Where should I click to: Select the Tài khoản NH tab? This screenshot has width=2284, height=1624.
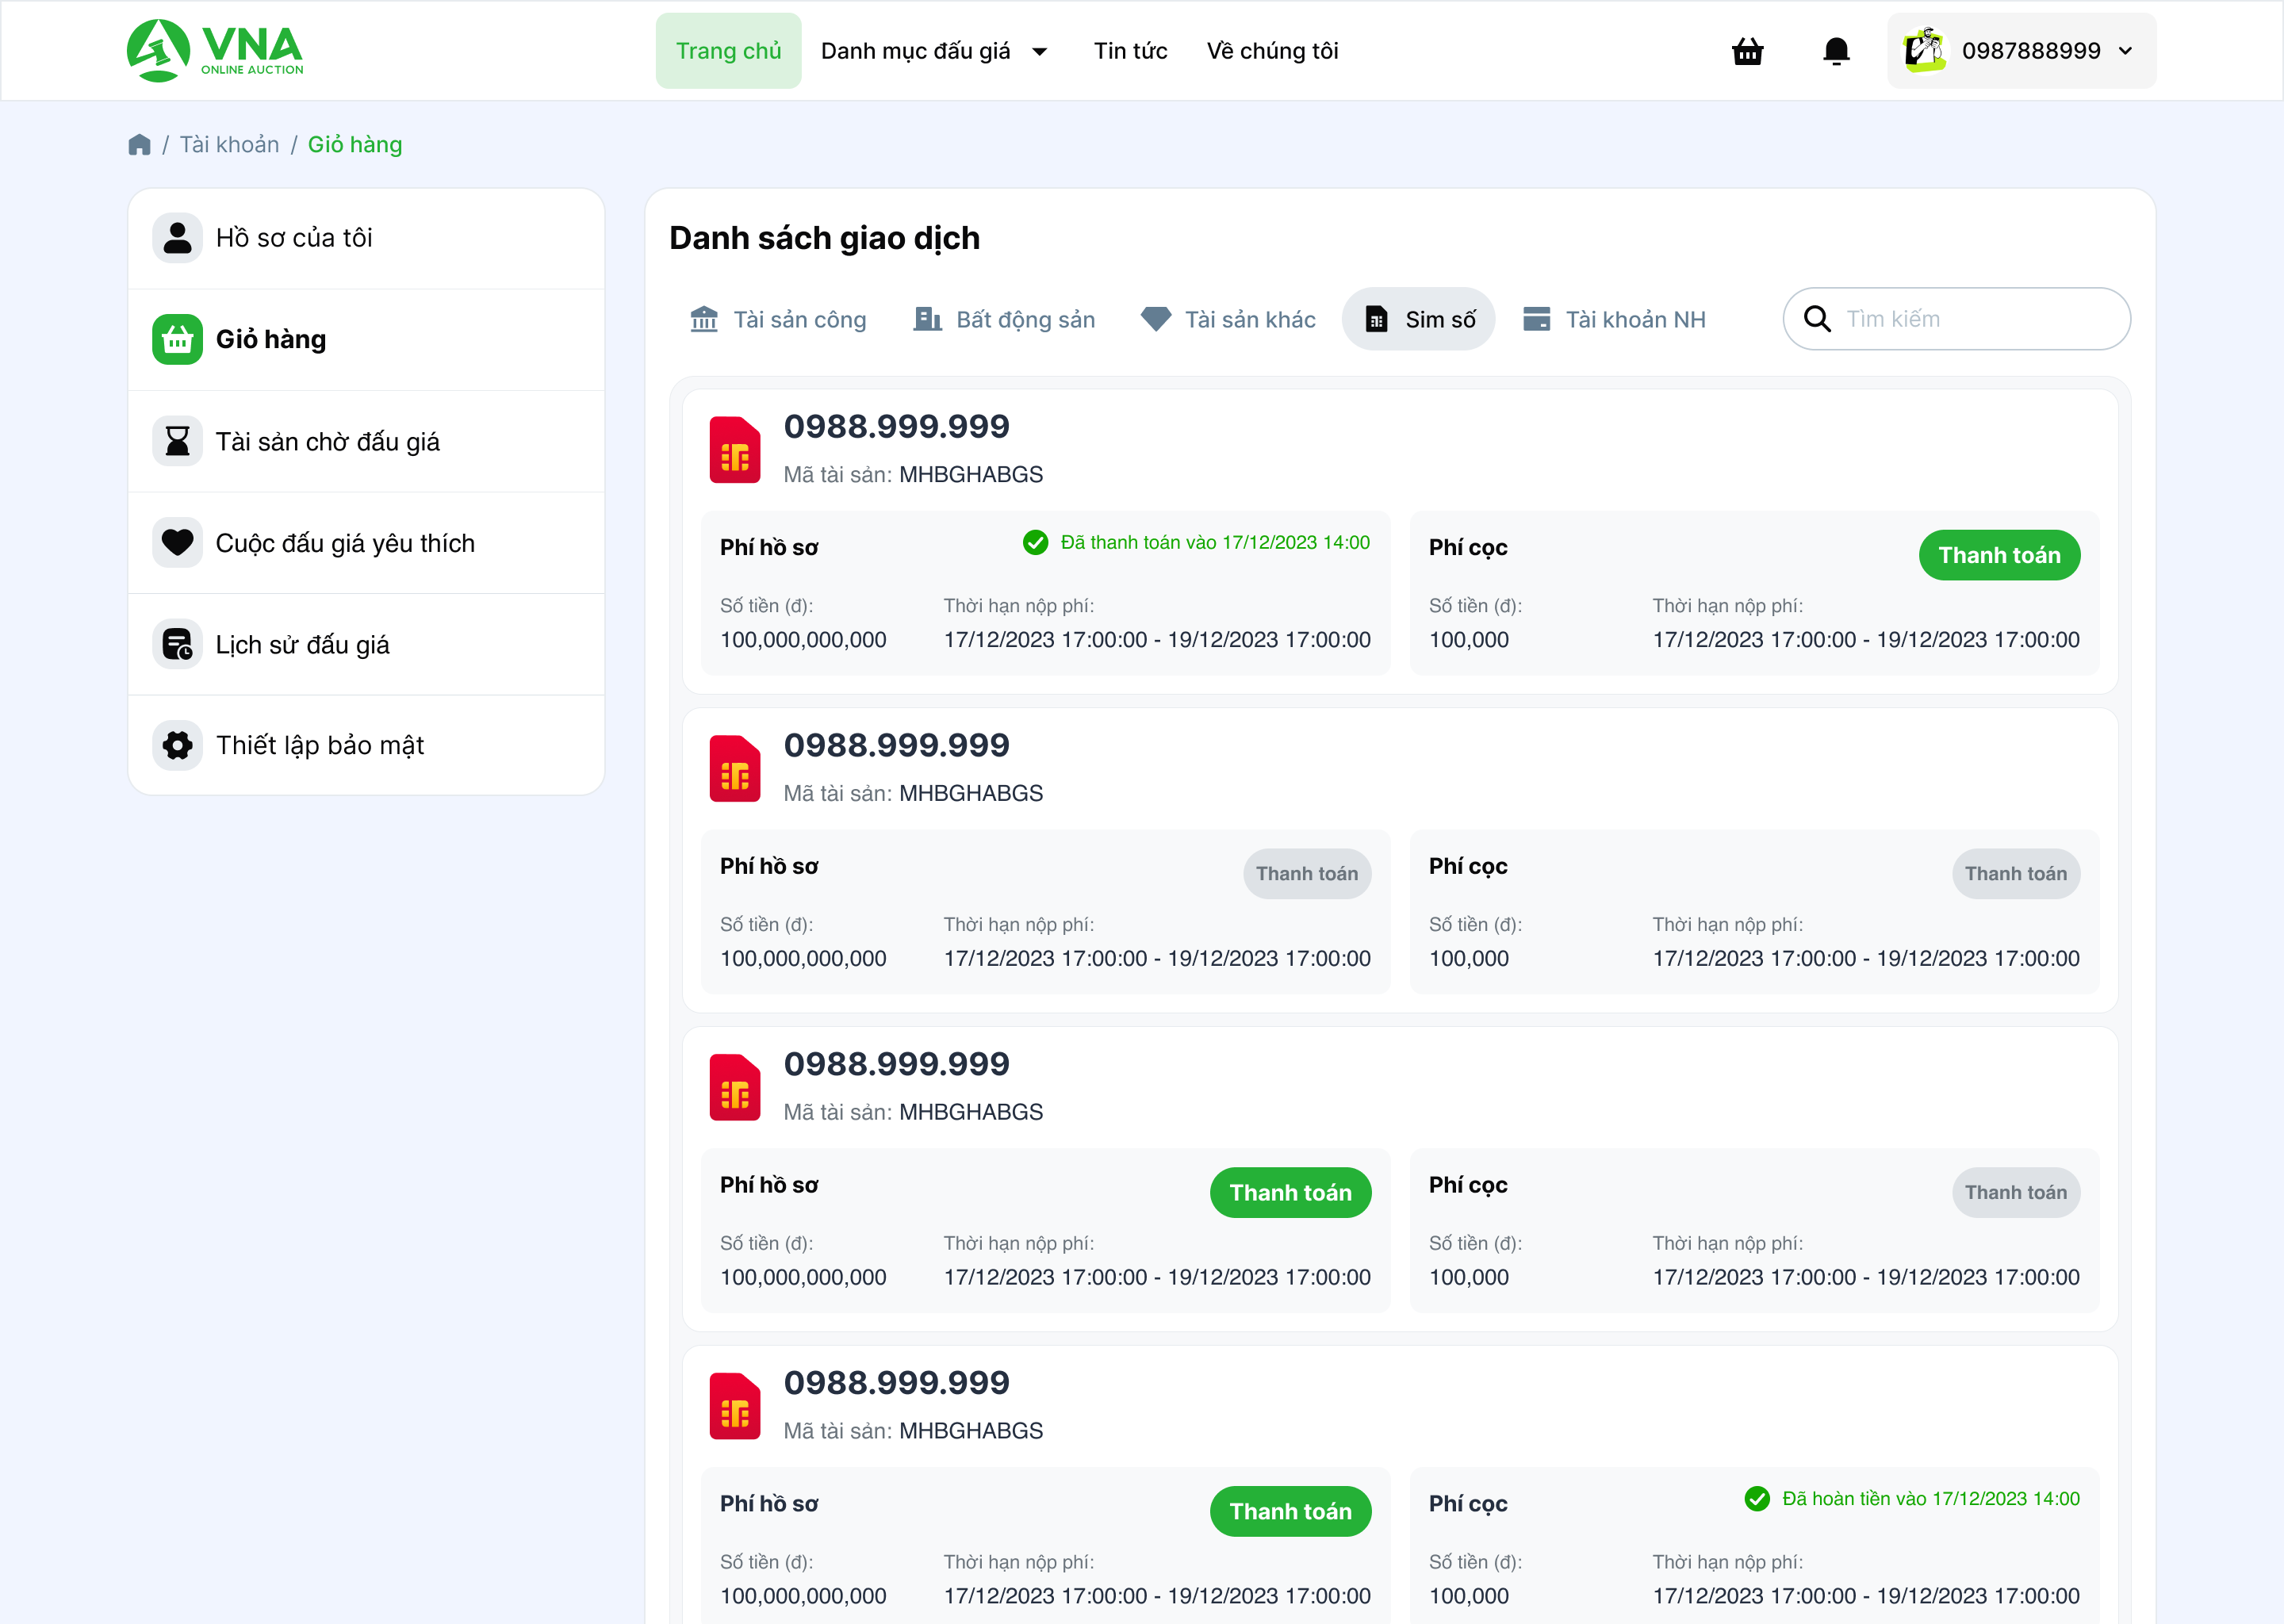tap(1614, 319)
